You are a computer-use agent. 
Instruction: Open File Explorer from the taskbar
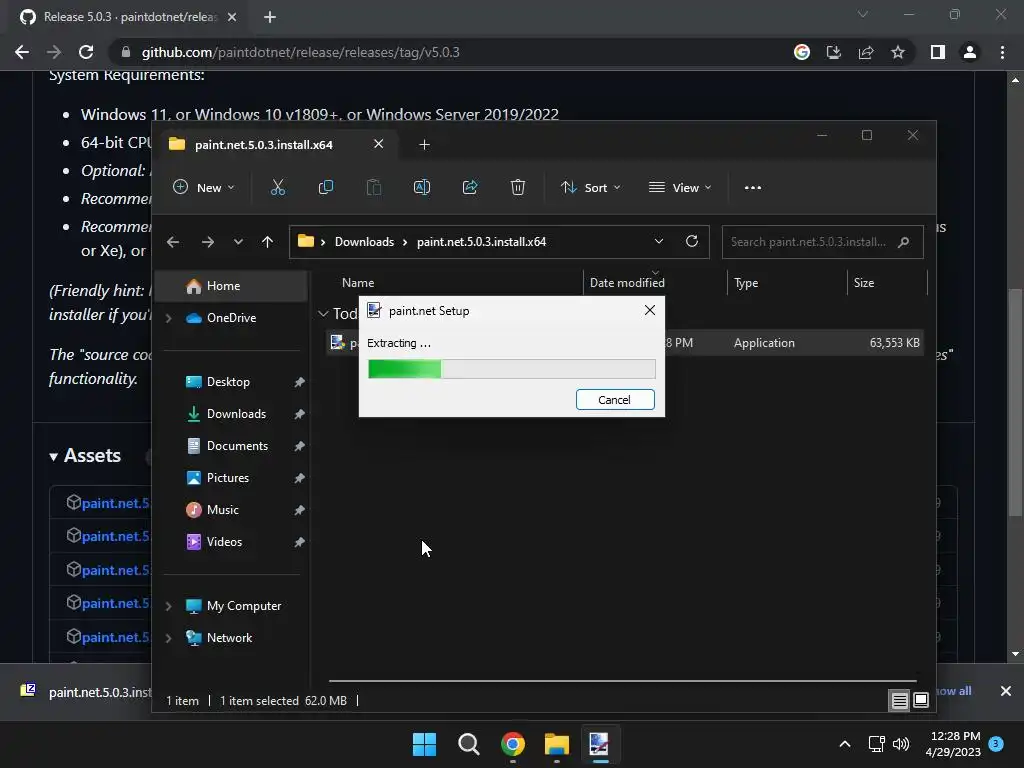pos(556,744)
